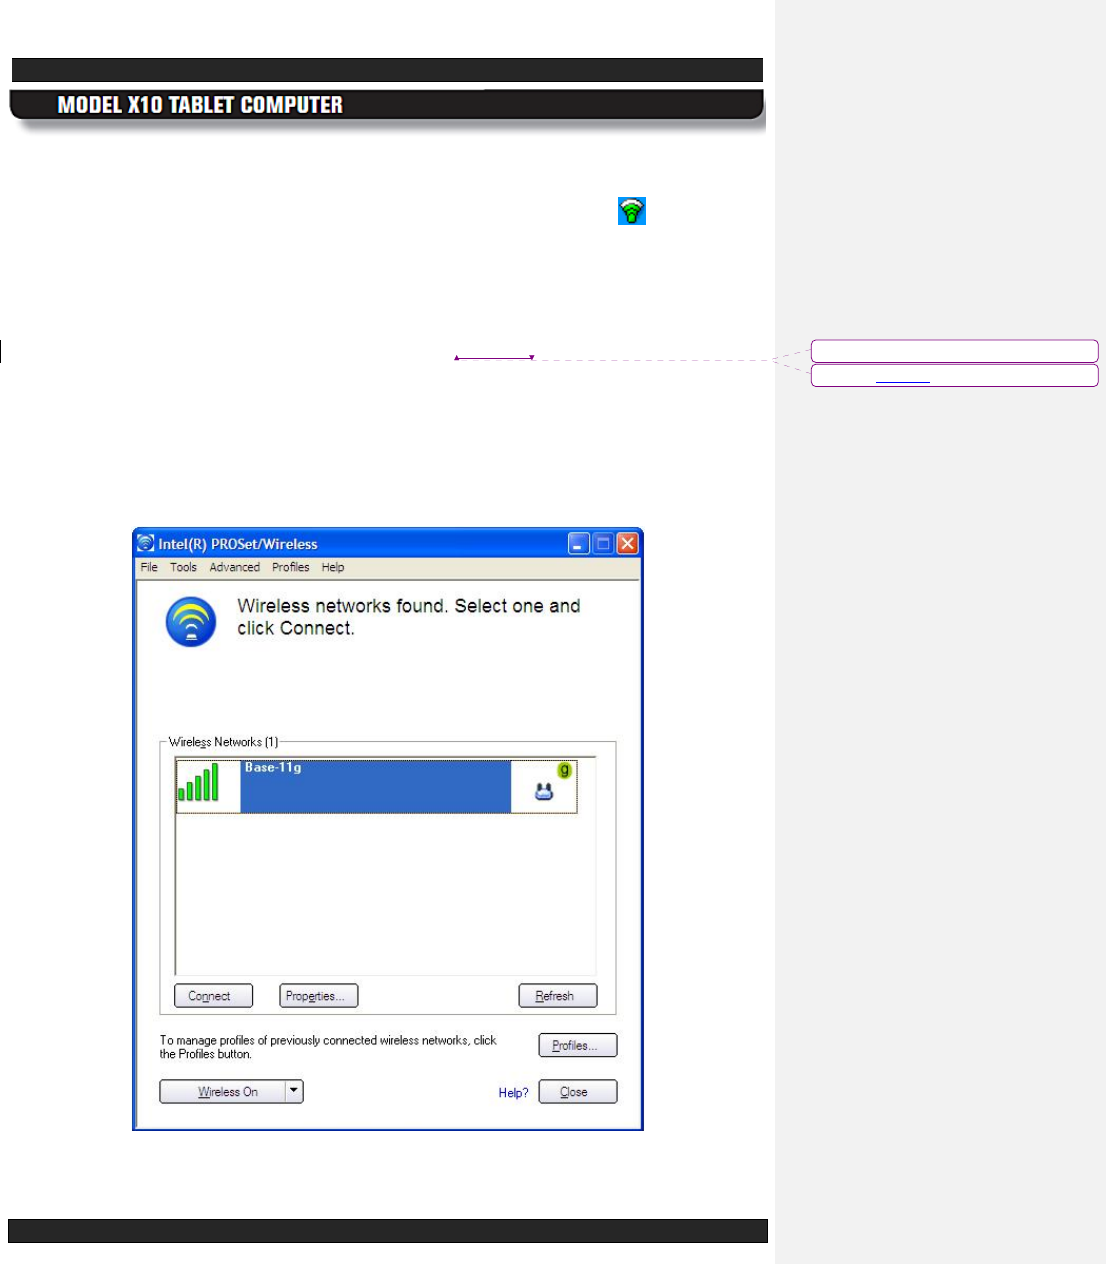This screenshot has width=1106, height=1264.
Task: Close the Intel PROSet/Wireless window with X
Action: click(x=627, y=543)
